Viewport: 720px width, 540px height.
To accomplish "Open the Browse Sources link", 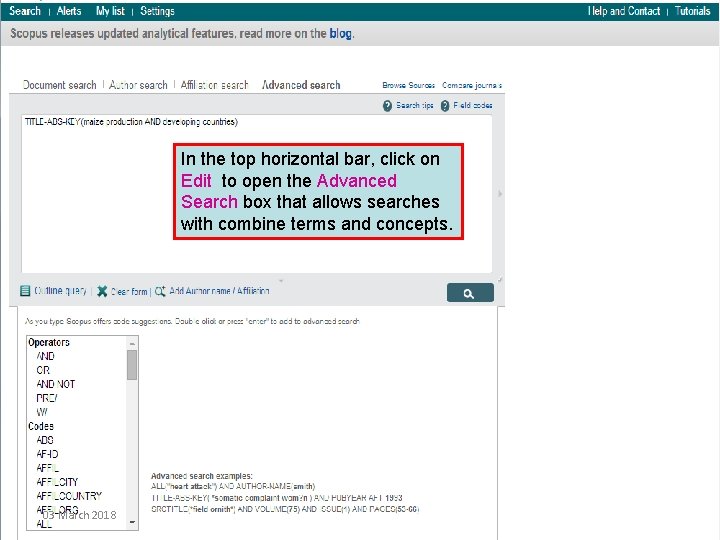I will (409, 85).
